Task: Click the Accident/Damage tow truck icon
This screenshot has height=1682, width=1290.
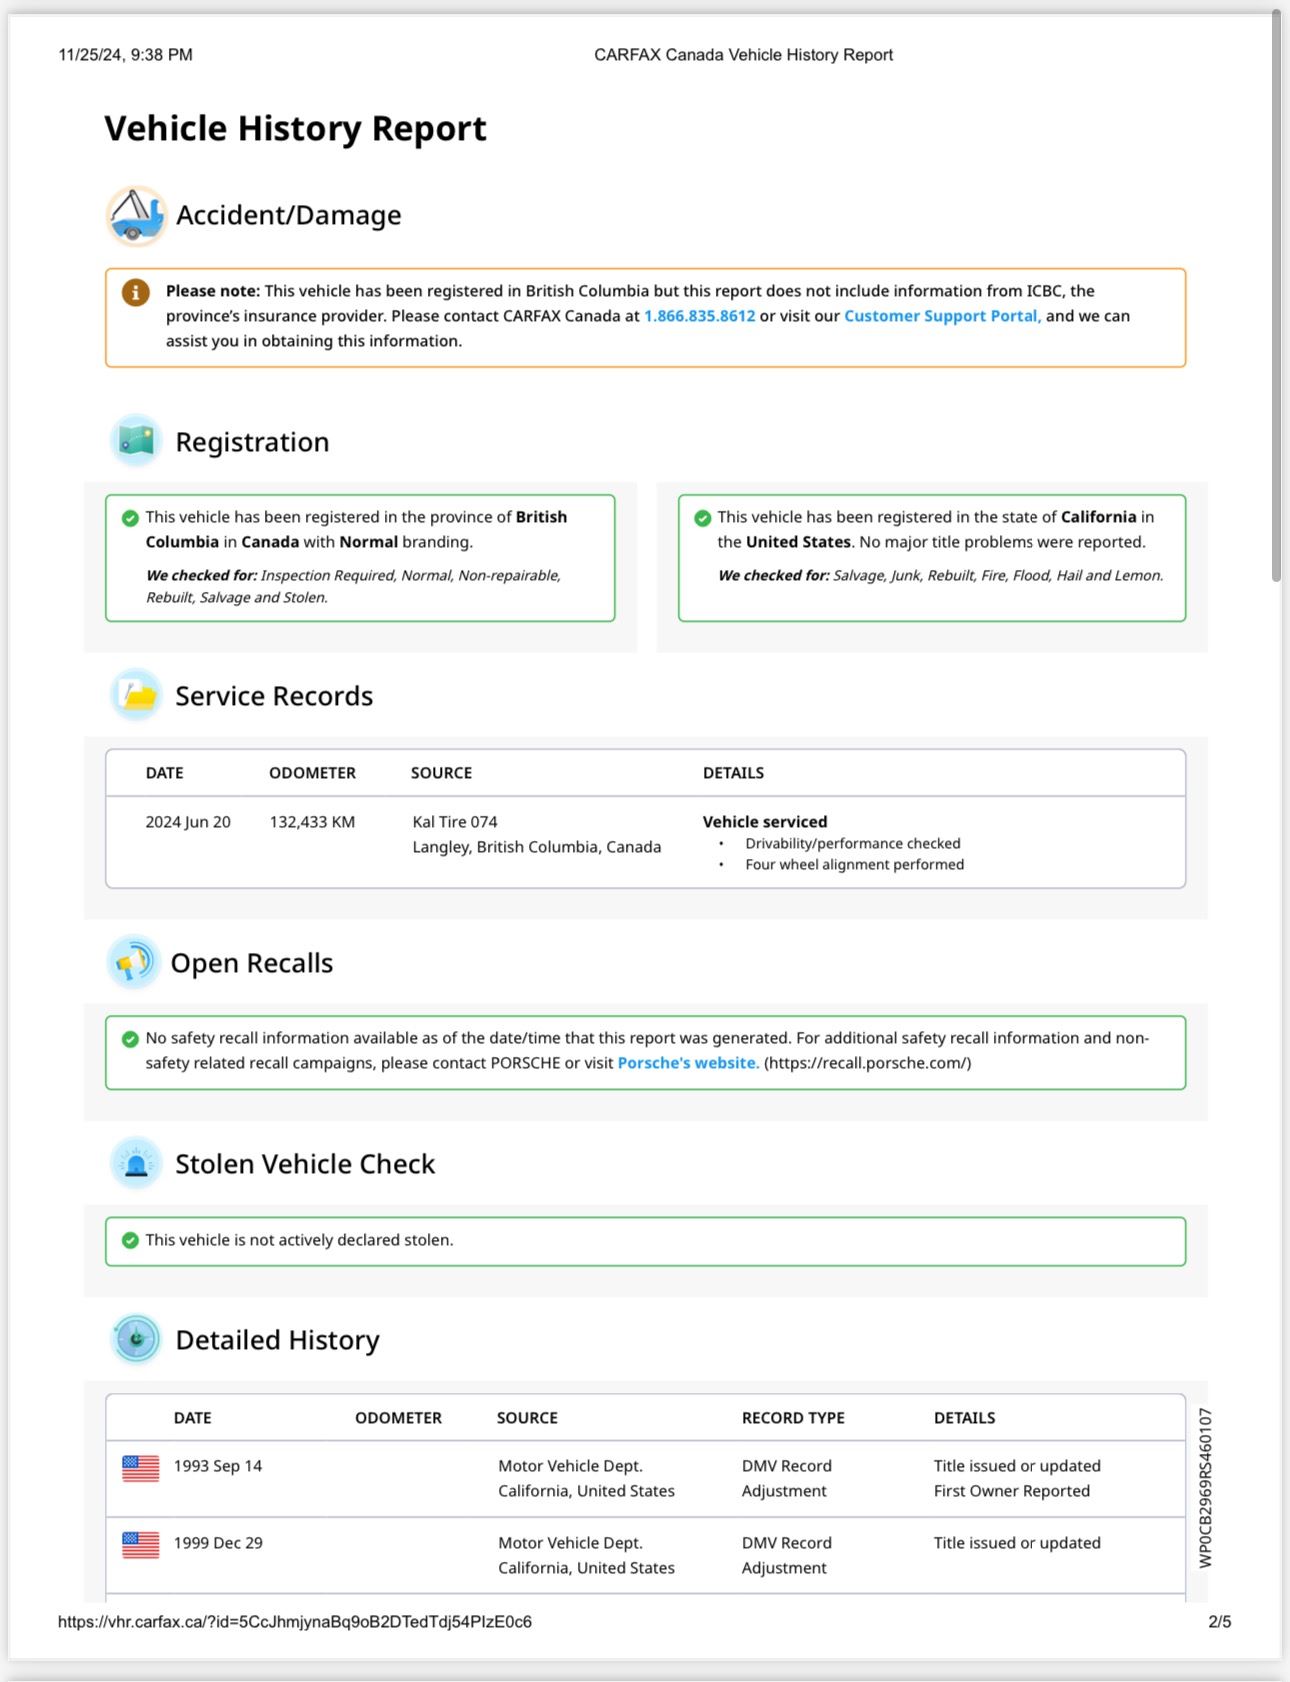Action: tap(136, 215)
